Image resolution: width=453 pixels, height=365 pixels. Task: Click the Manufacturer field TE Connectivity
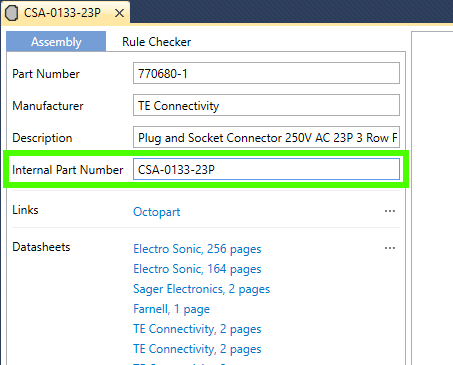tap(266, 105)
